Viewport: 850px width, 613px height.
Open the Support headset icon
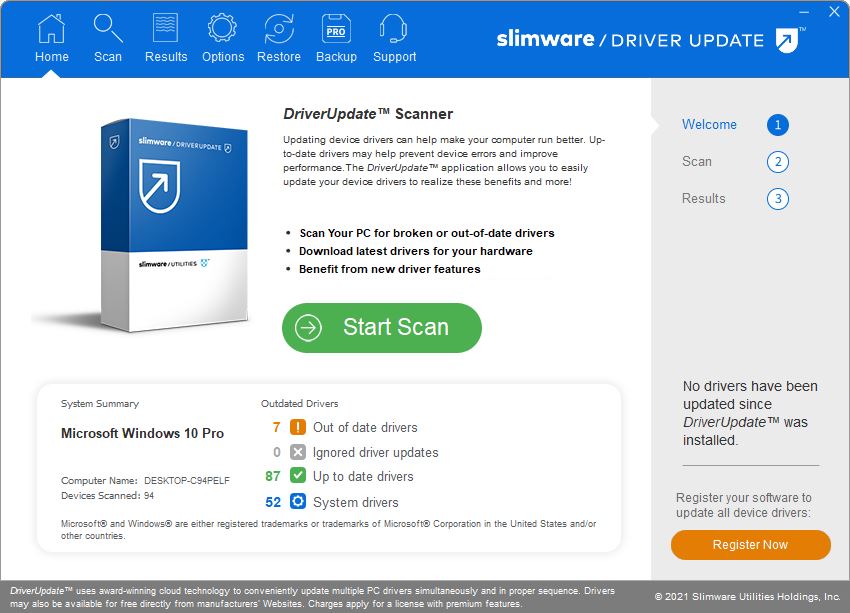[394, 28]
